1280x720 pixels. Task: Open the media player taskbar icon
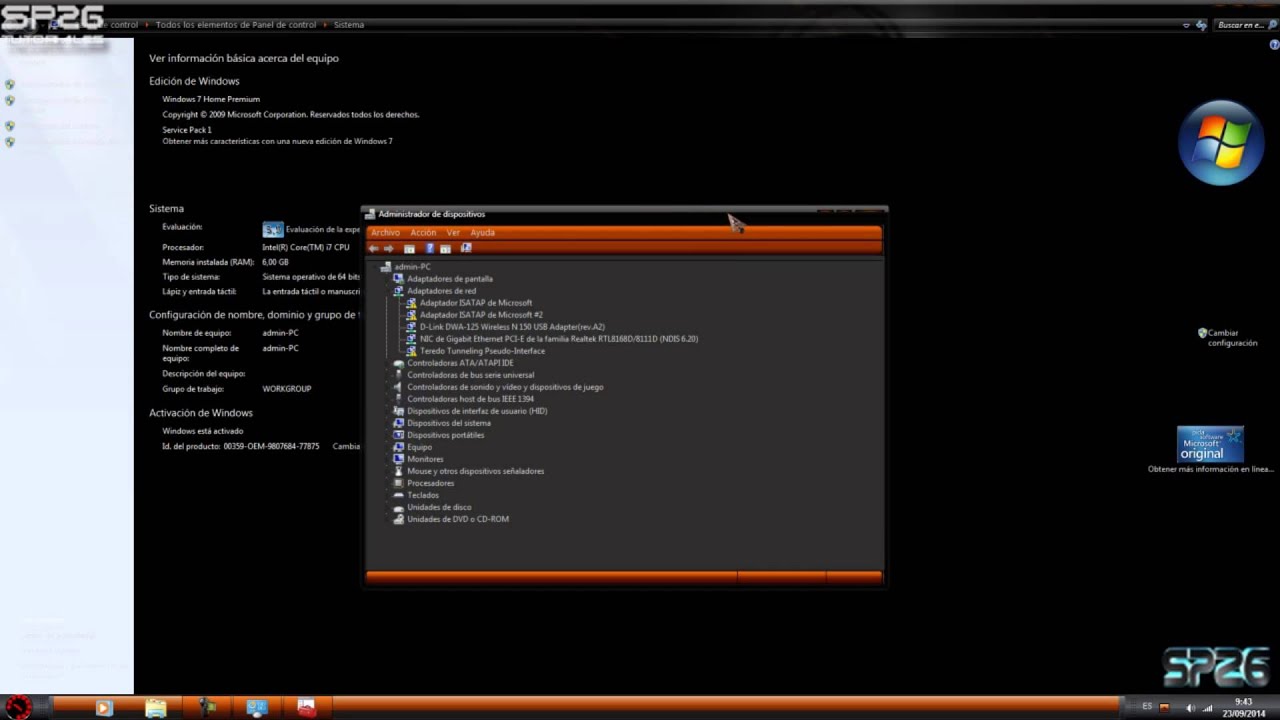pos(103,708)
